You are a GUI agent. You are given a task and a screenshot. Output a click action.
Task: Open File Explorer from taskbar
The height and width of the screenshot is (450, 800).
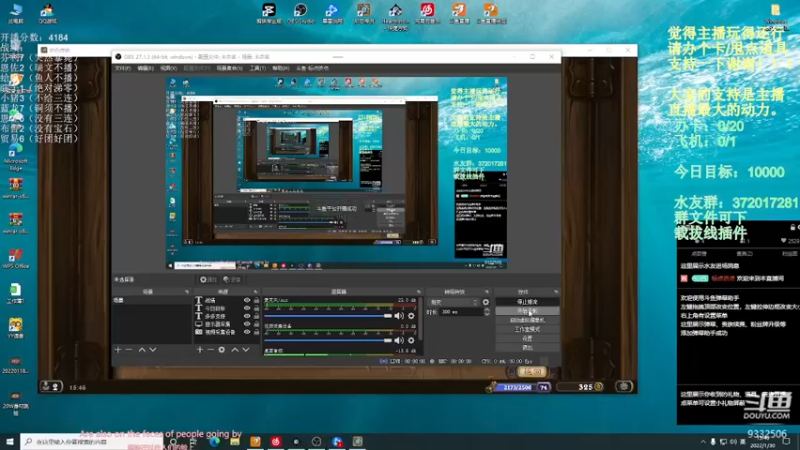(x=235, y=441)
